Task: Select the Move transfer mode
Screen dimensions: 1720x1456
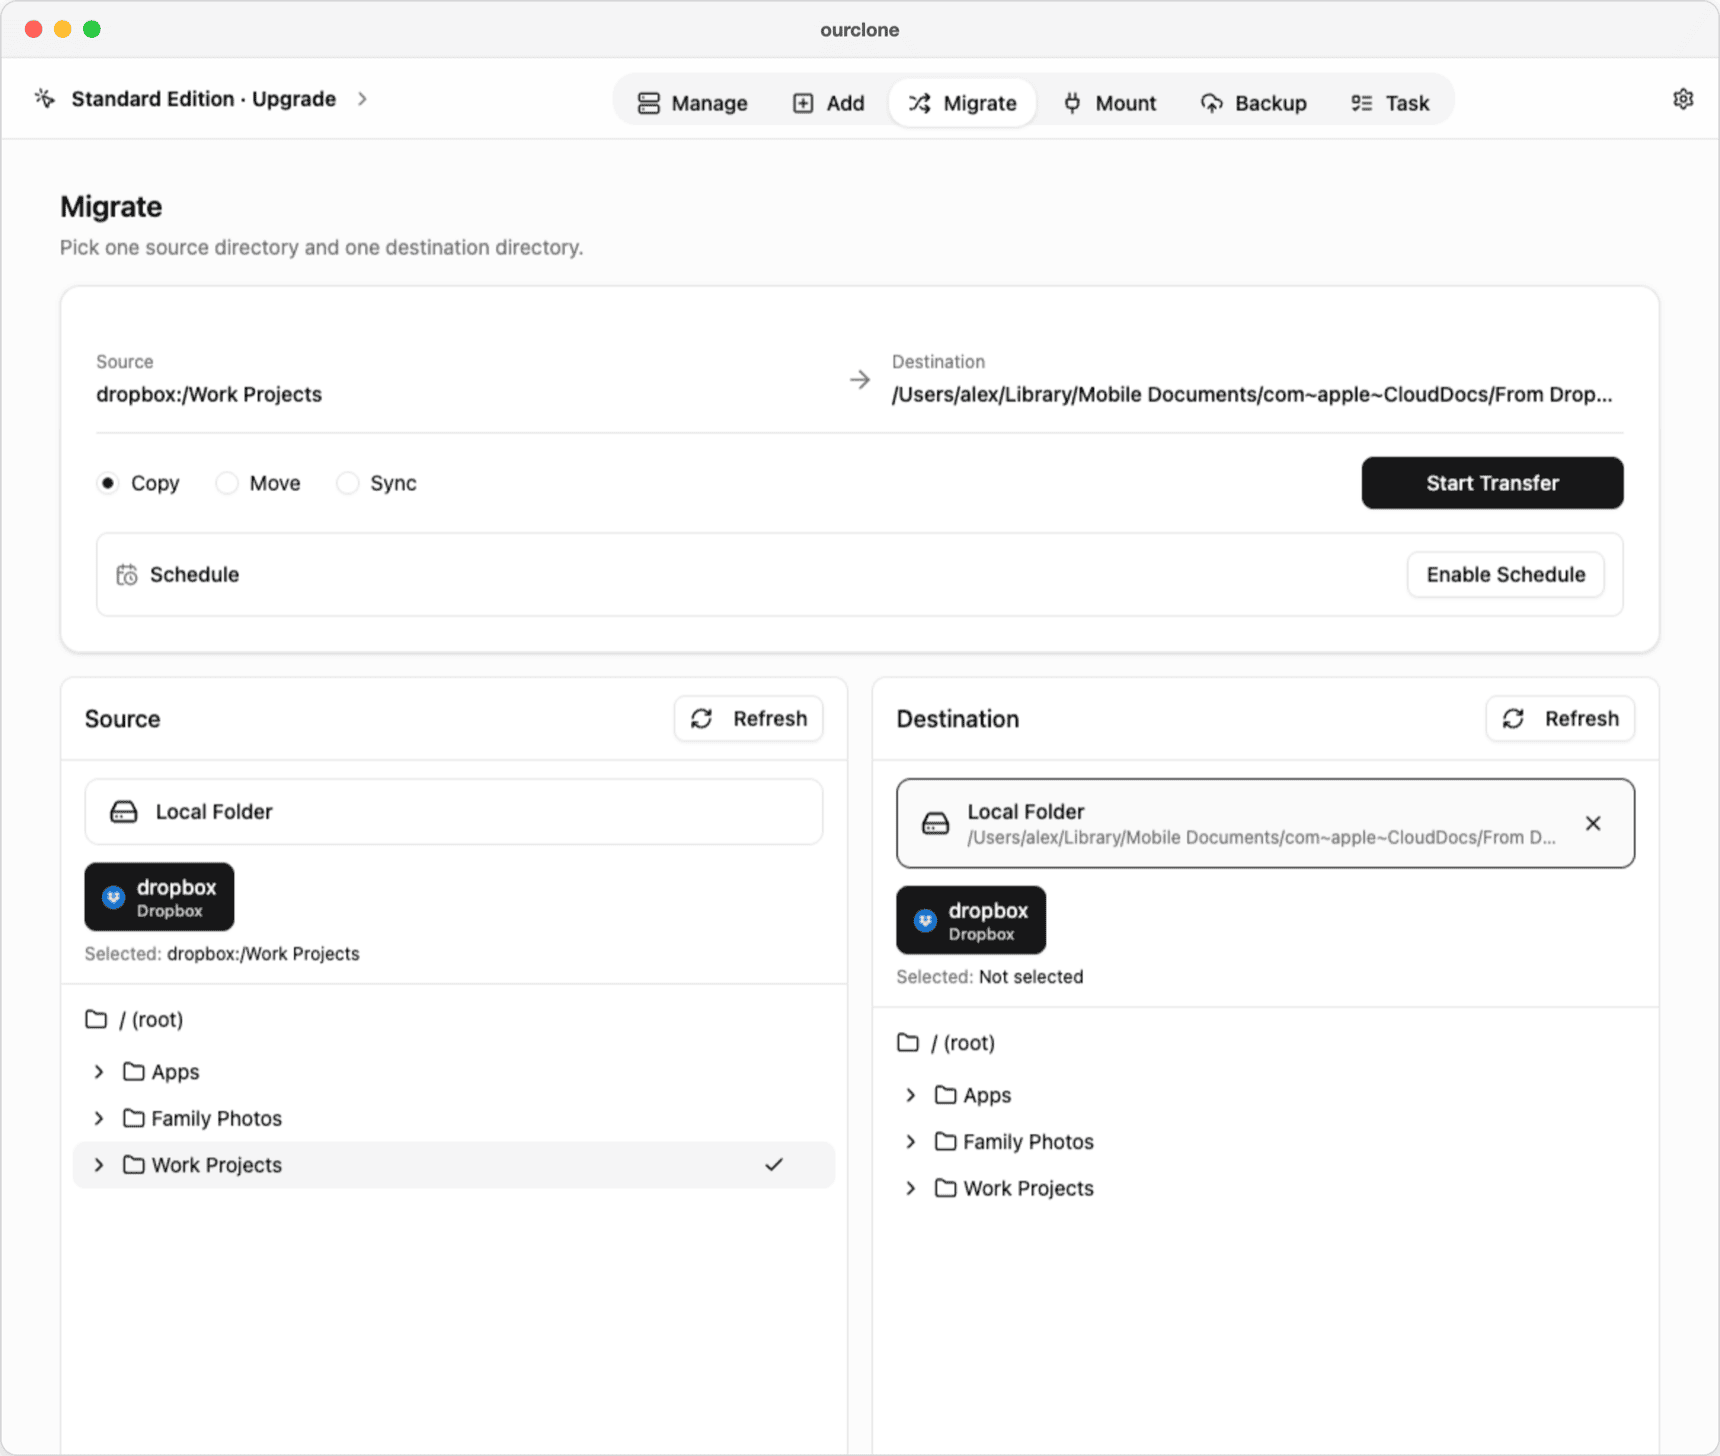Action: coord(227,483)
